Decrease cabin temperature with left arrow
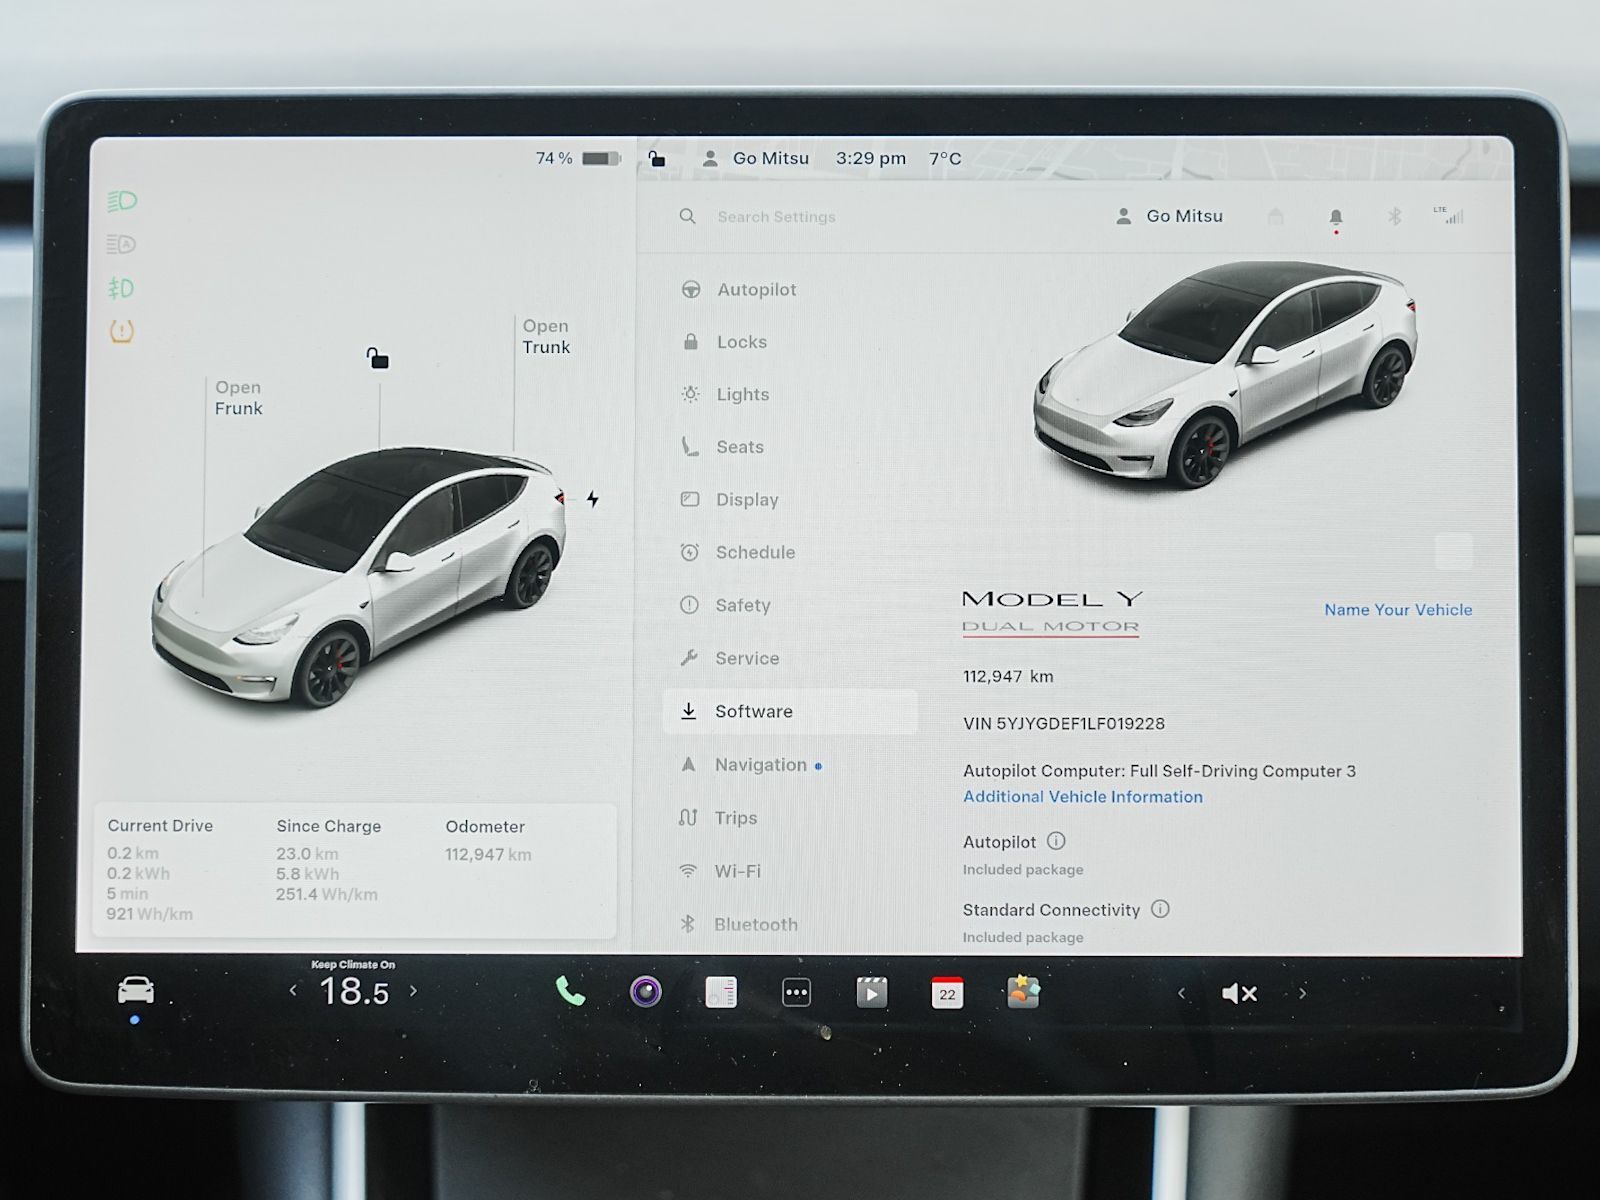This screenshot has height=1200, width=1600. pos(293,991)
